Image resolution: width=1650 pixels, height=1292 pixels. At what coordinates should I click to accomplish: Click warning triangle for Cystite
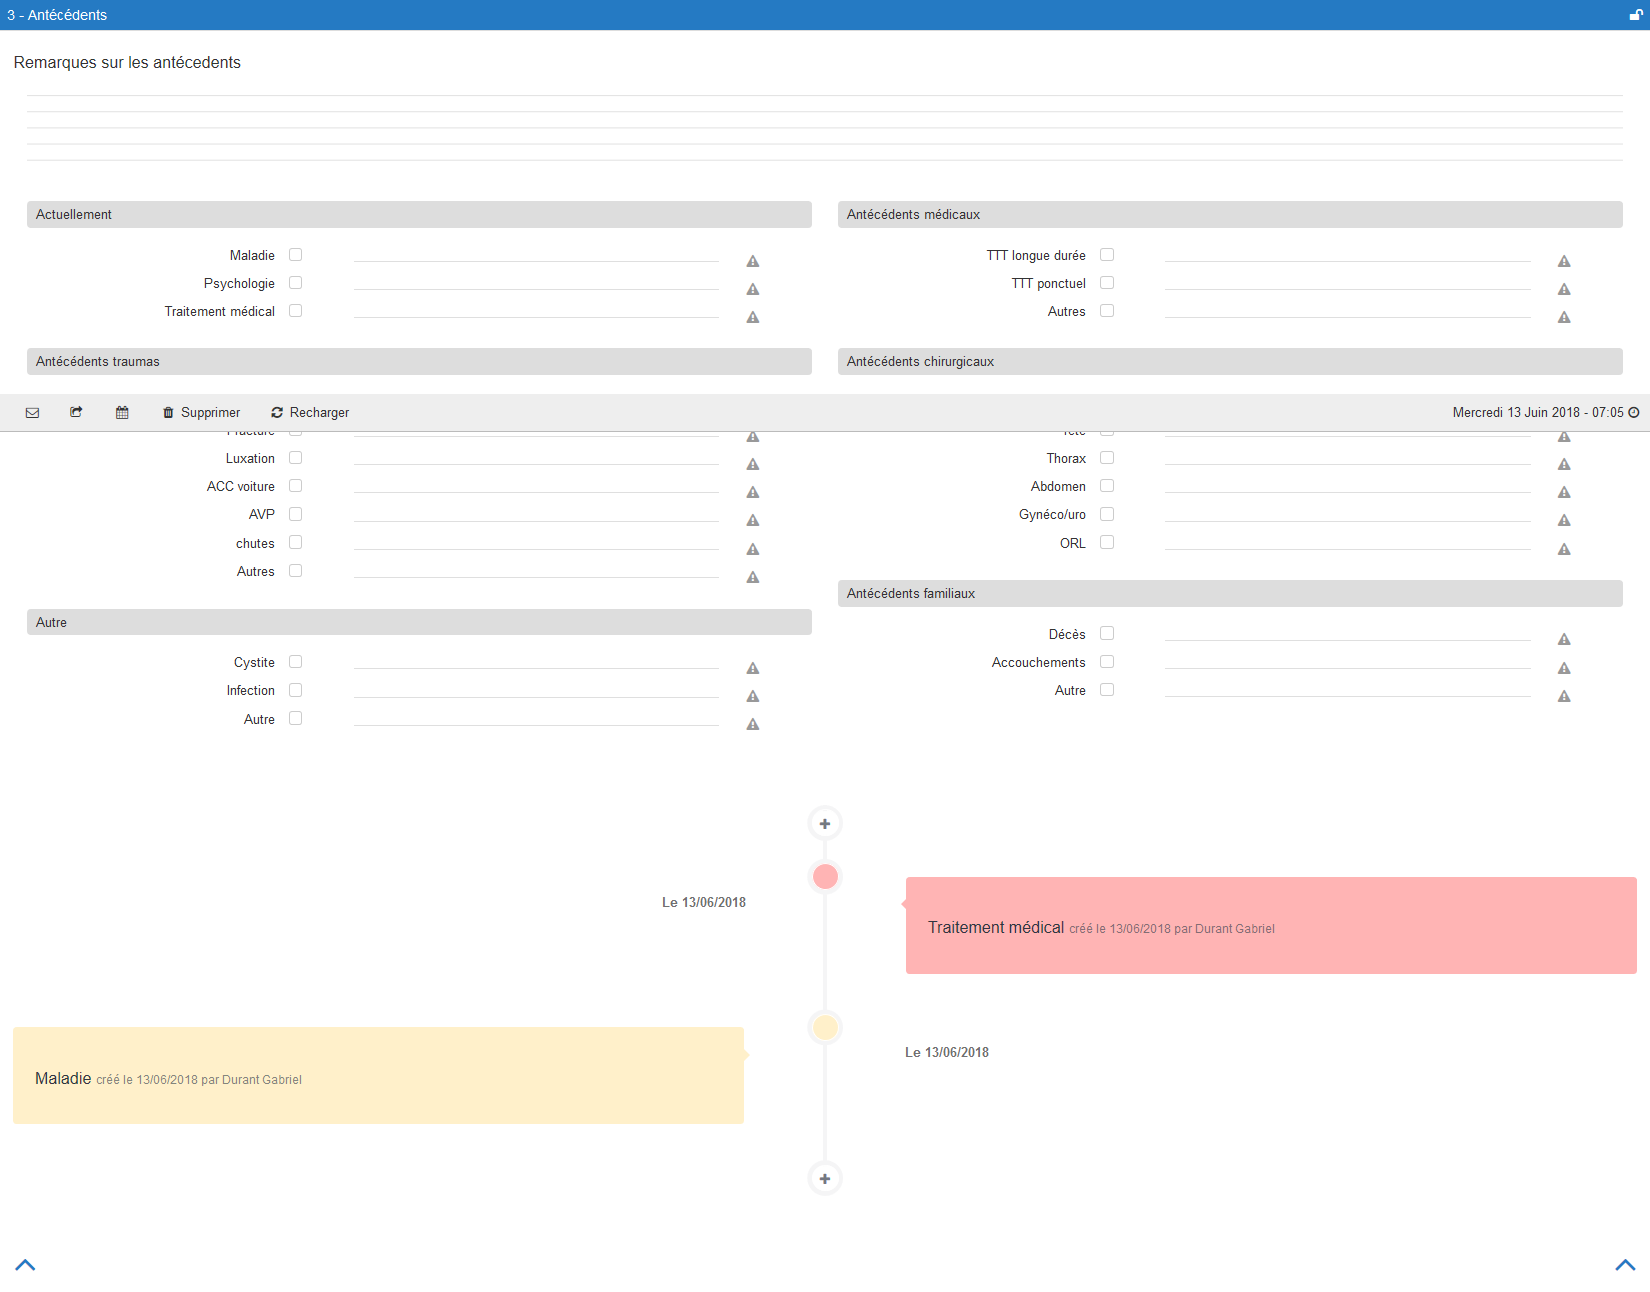[753, 668]
